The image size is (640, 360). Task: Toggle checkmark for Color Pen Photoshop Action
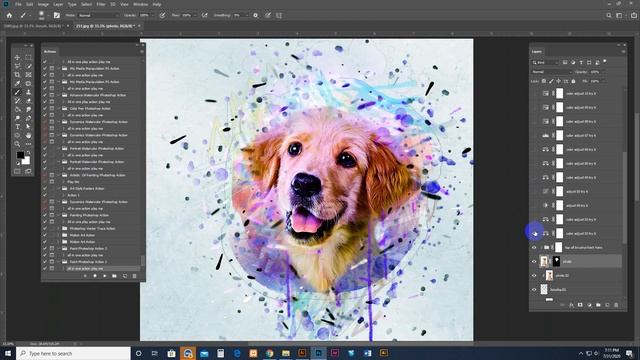tap(44, 109)
